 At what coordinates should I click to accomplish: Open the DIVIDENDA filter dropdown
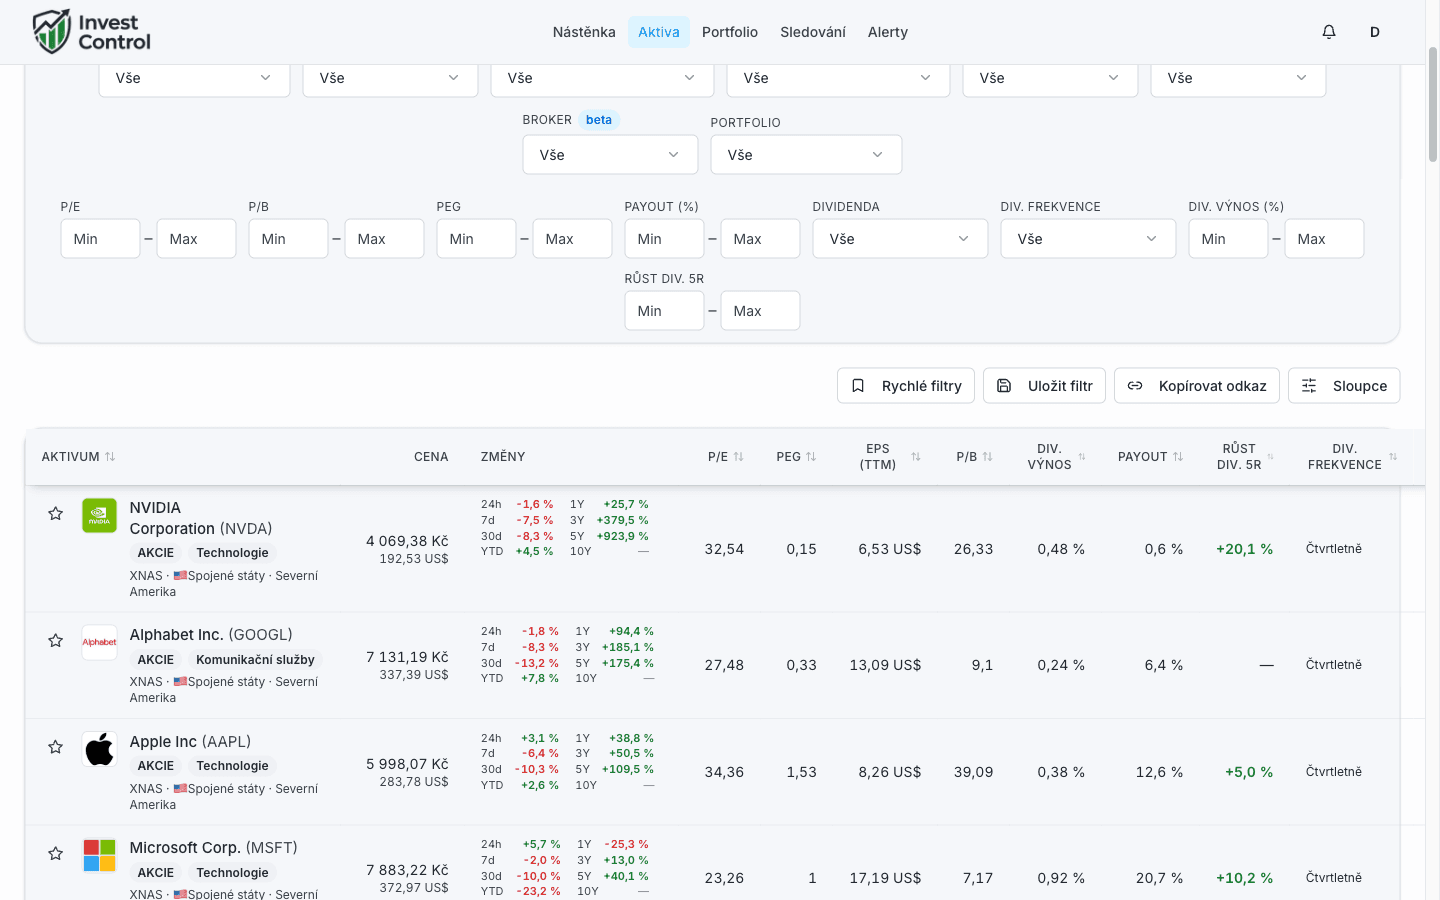(x=900, y=239)
